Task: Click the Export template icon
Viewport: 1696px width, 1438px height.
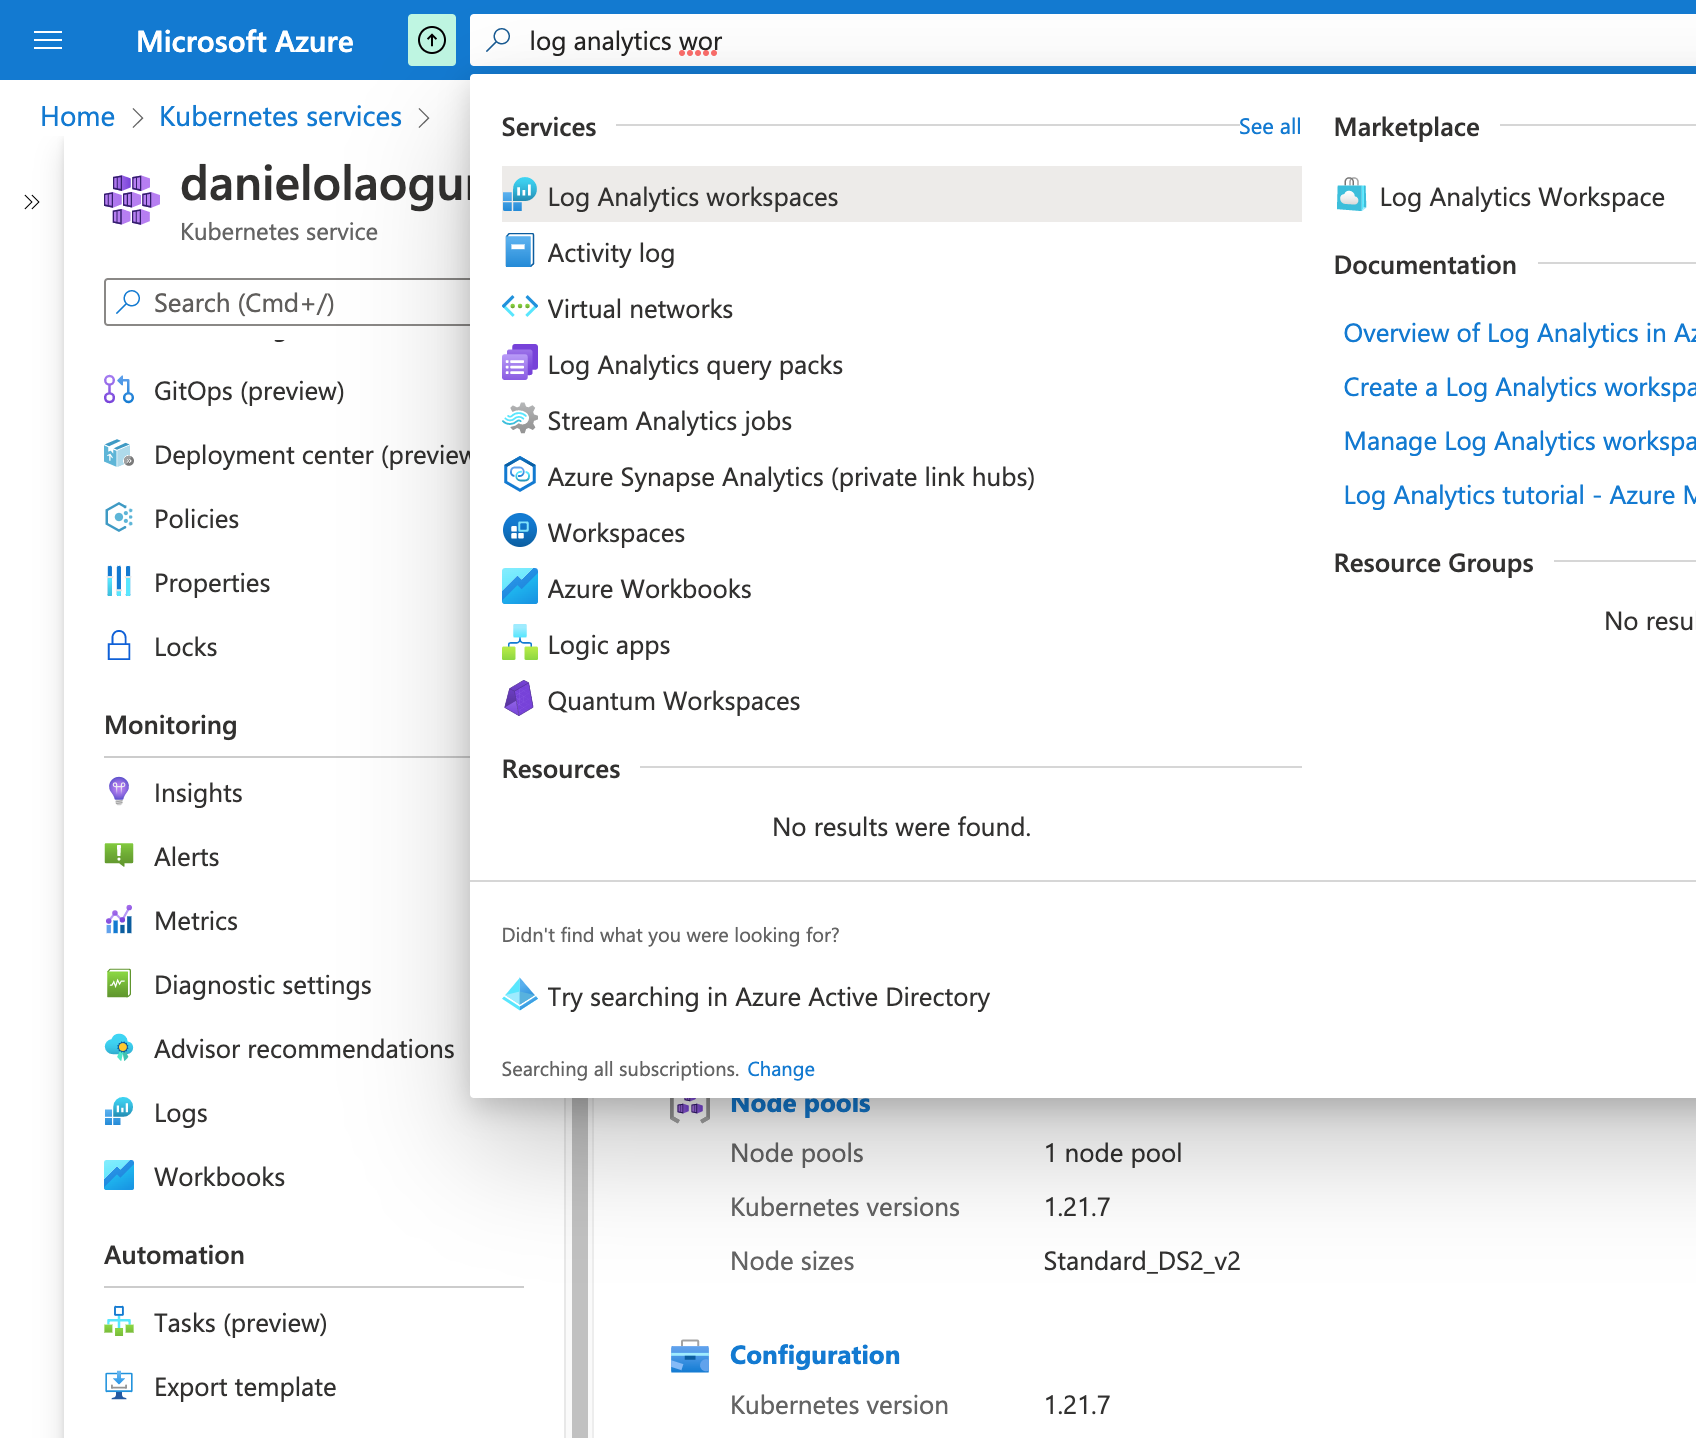Action: pos(119,1386)
